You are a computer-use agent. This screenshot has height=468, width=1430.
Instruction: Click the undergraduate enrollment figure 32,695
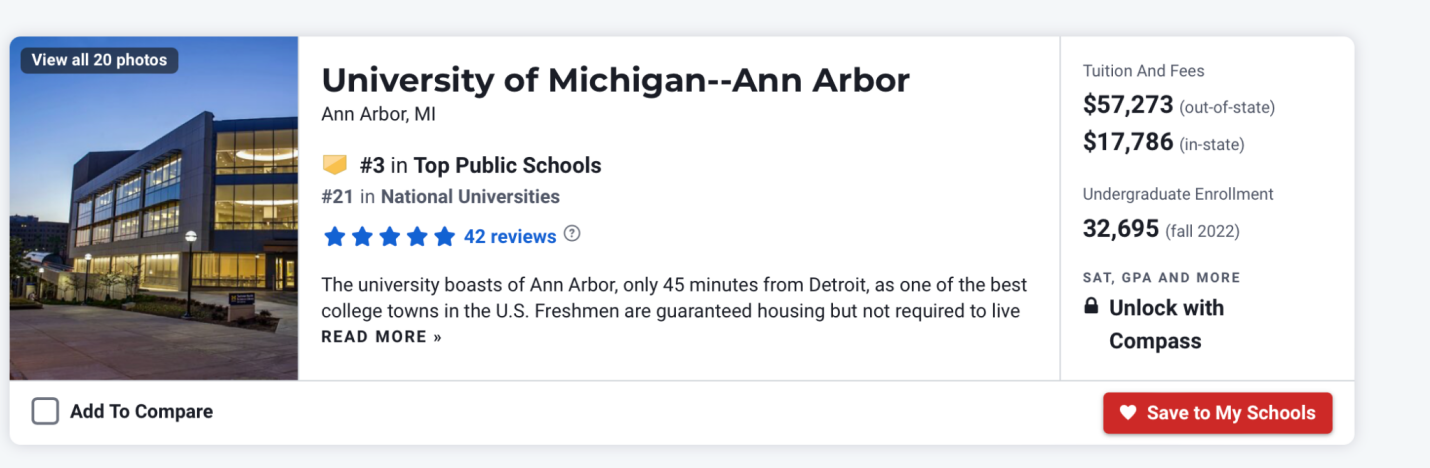(1121, 229)
